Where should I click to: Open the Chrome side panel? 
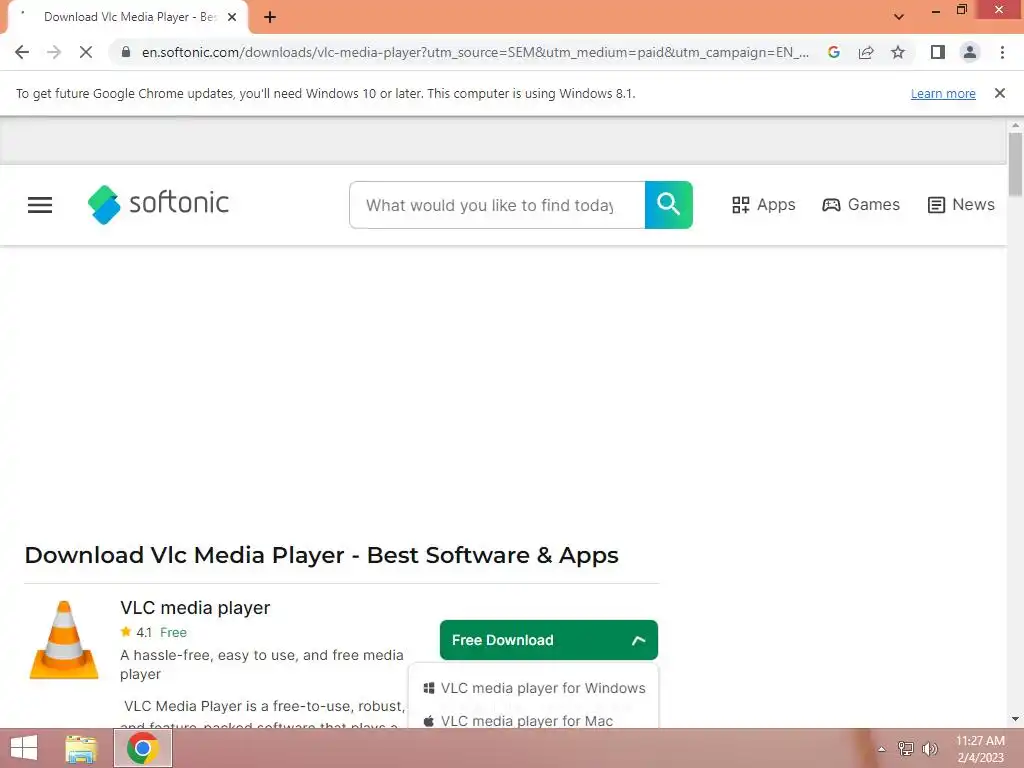coord(938,52)
